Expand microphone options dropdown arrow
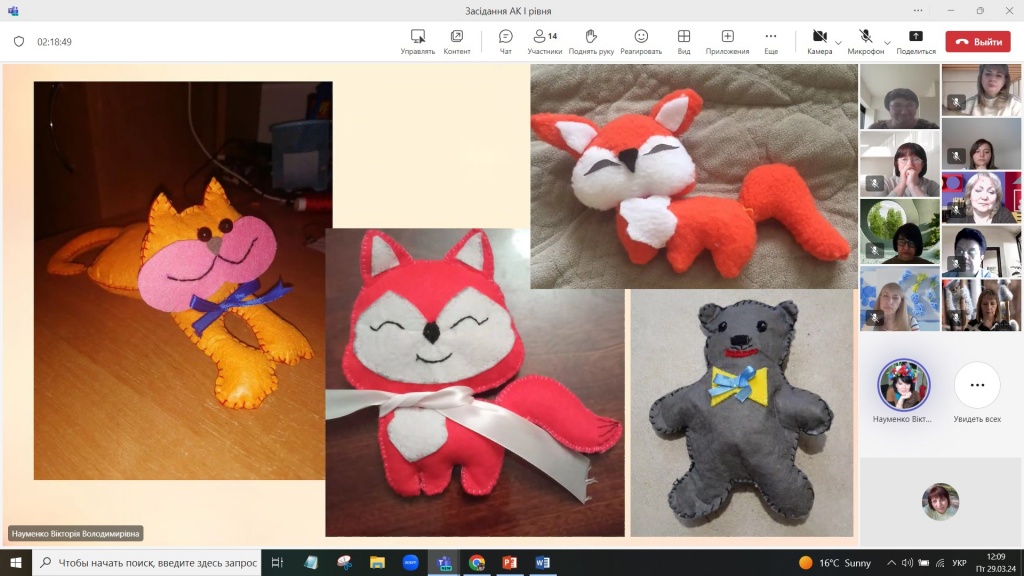 pos(886,43)
